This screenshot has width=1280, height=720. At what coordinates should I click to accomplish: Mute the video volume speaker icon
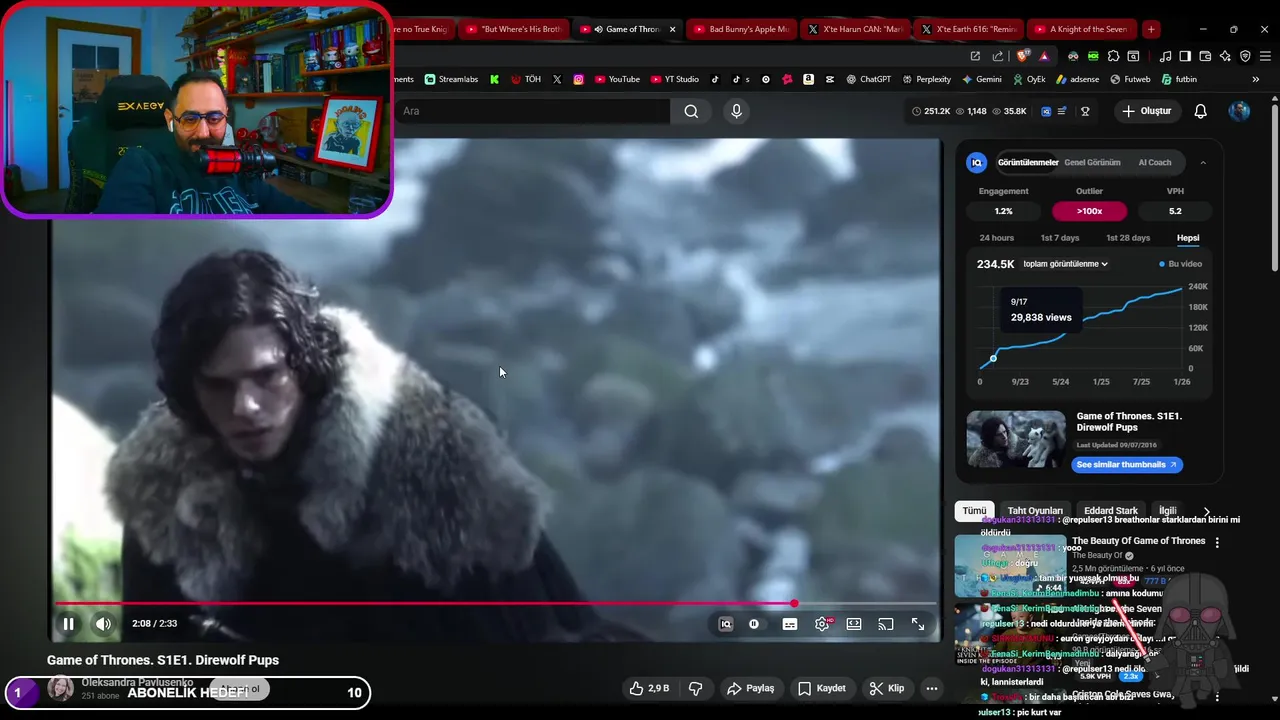click(x=103, y=624)
